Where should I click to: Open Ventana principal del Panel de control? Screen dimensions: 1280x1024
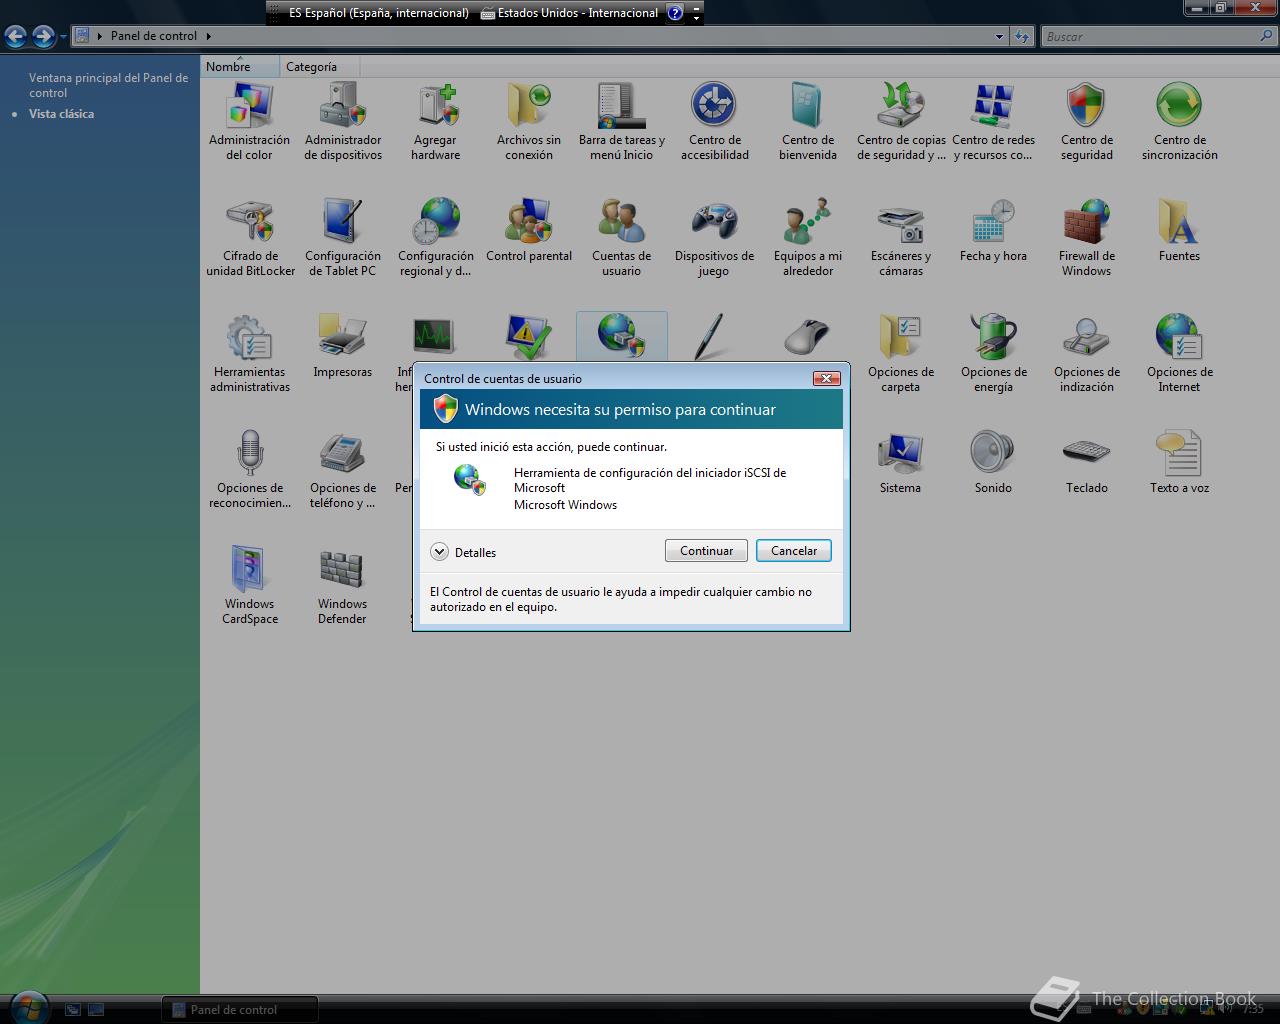[x=108, y=85]
